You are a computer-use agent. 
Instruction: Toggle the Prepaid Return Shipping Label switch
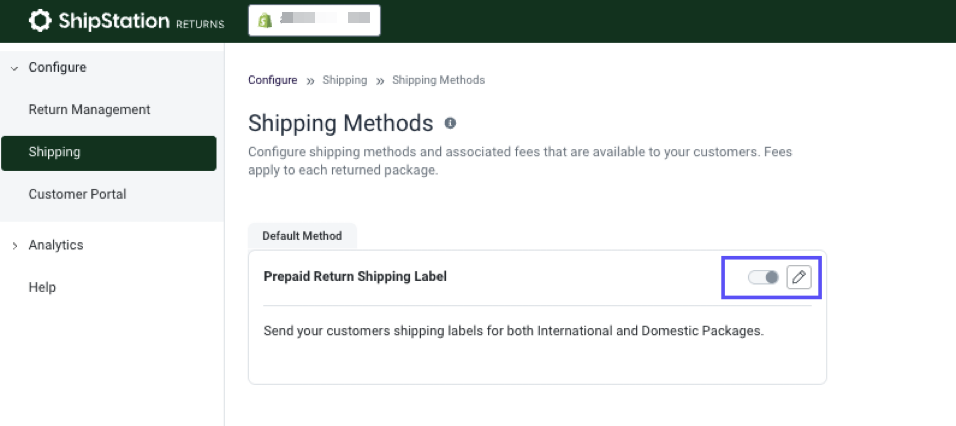tap(763, 277)
